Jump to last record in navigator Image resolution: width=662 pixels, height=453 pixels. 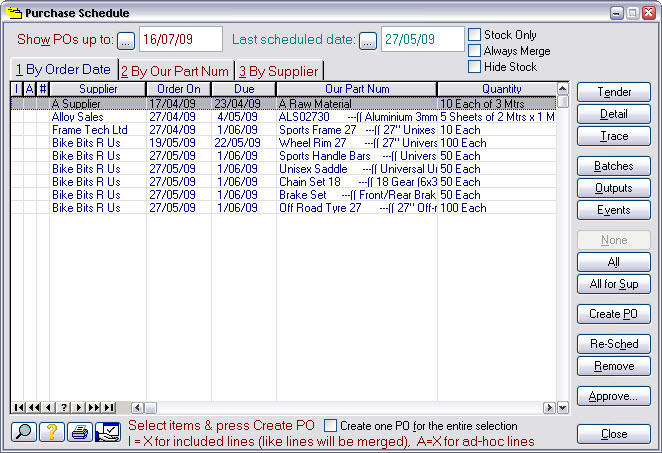109,408
